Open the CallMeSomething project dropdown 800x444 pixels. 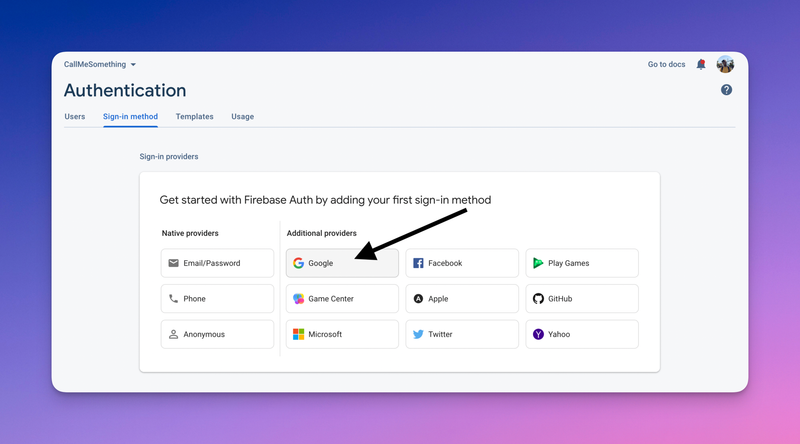pos(100,64)
